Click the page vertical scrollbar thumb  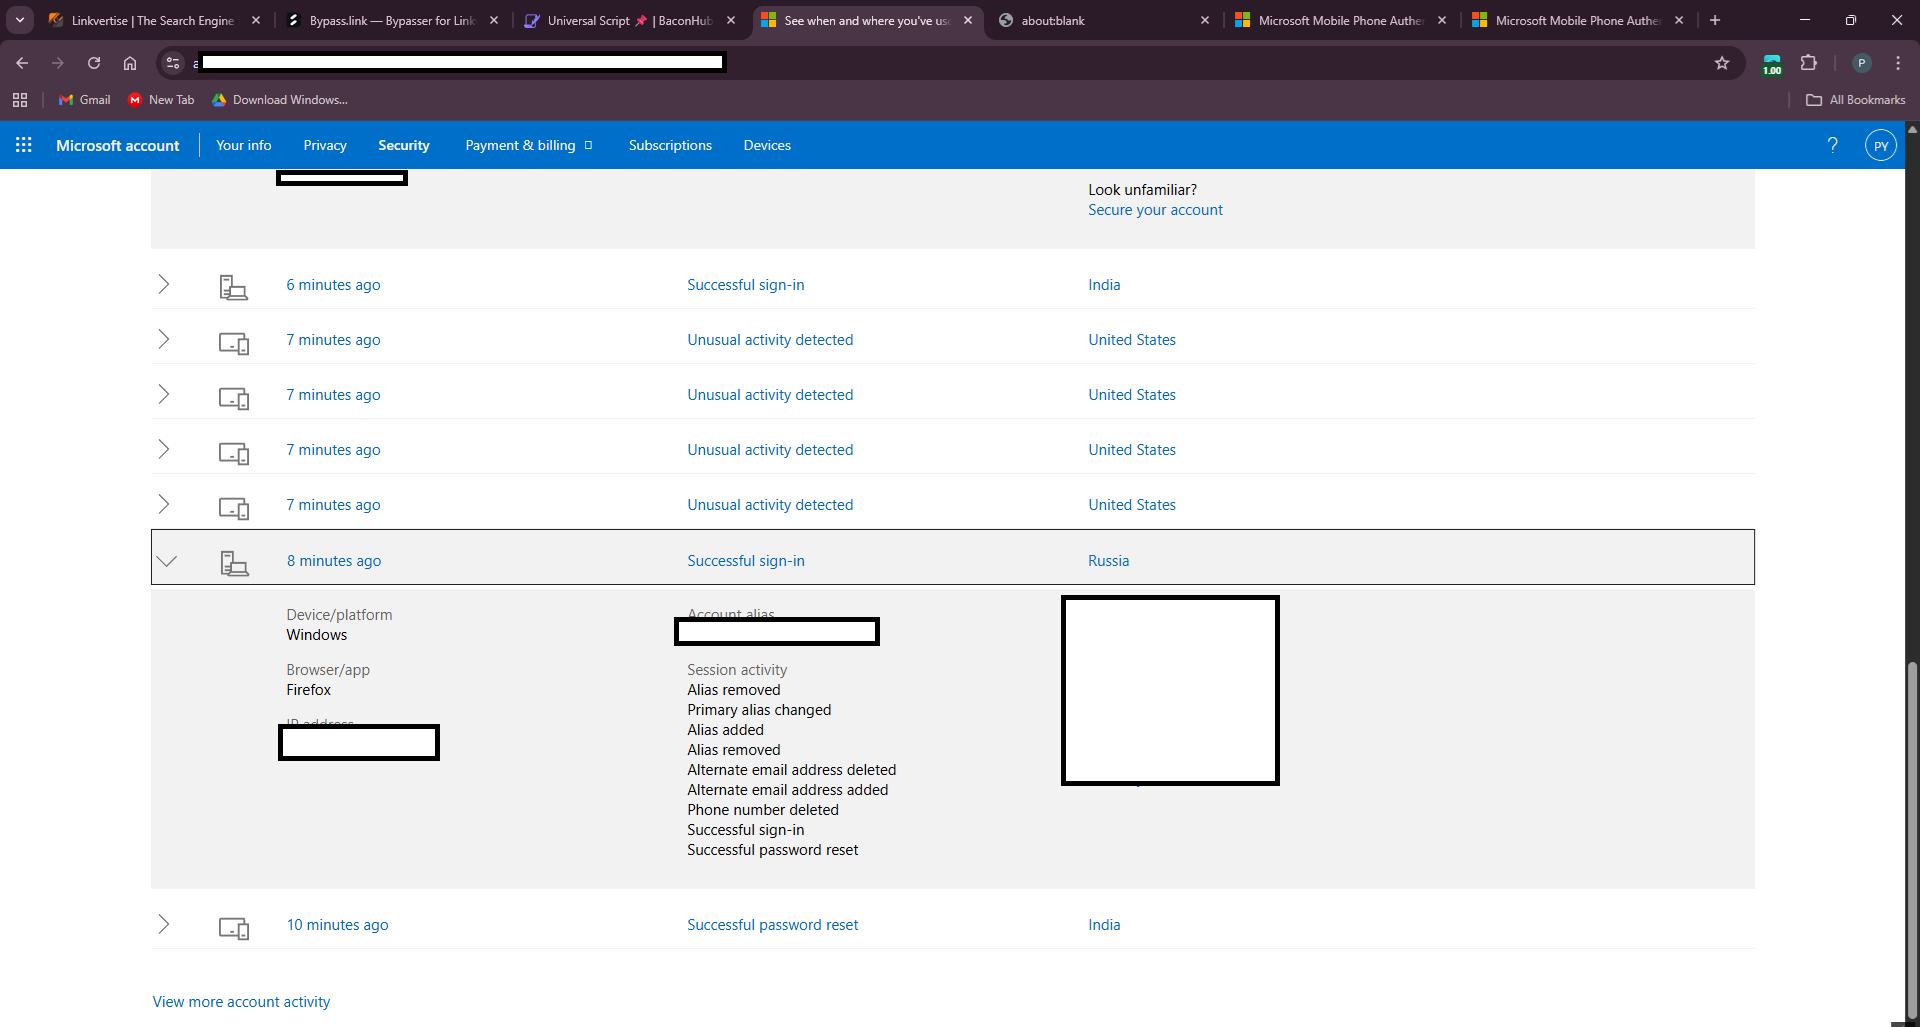pos(1912,840)
